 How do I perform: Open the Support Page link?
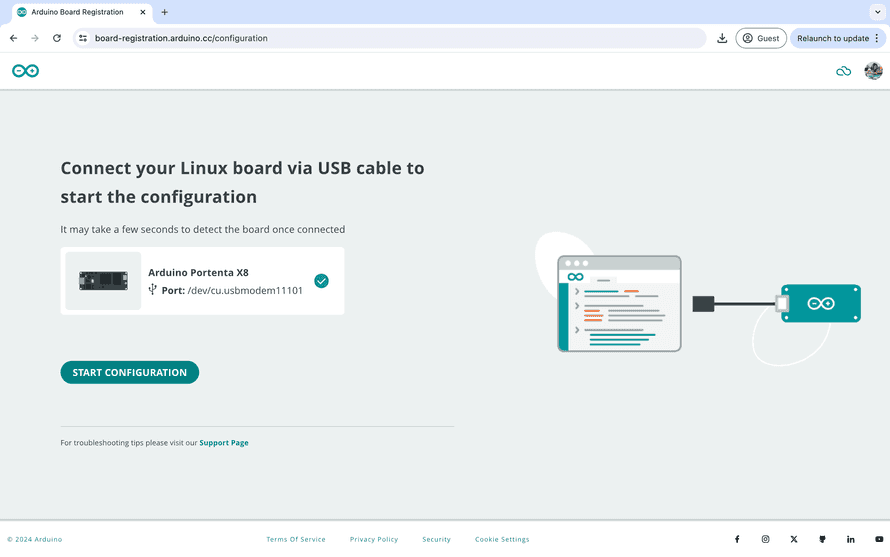(224, 443)
